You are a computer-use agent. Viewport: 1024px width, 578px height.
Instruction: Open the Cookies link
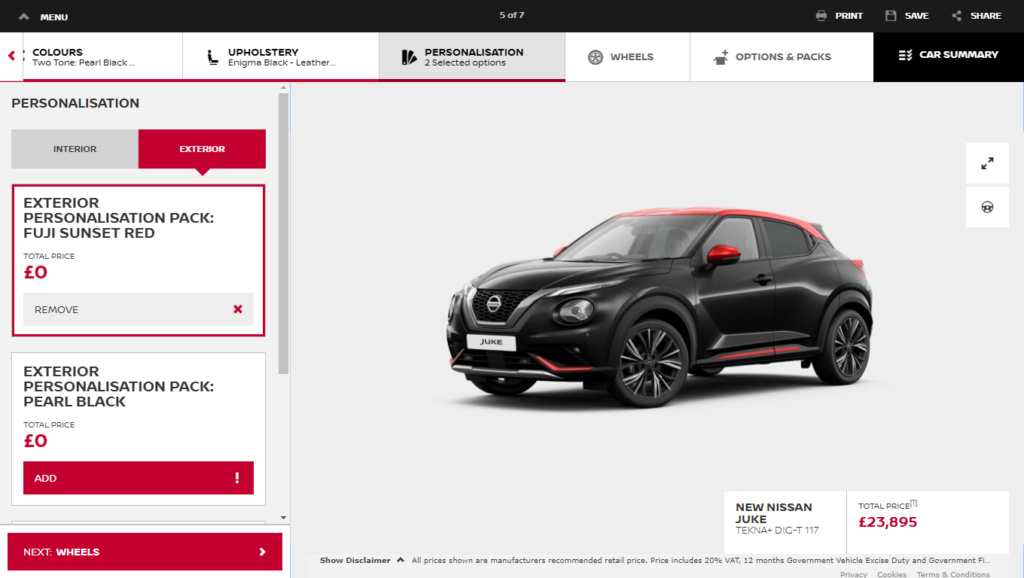point(891,574)
